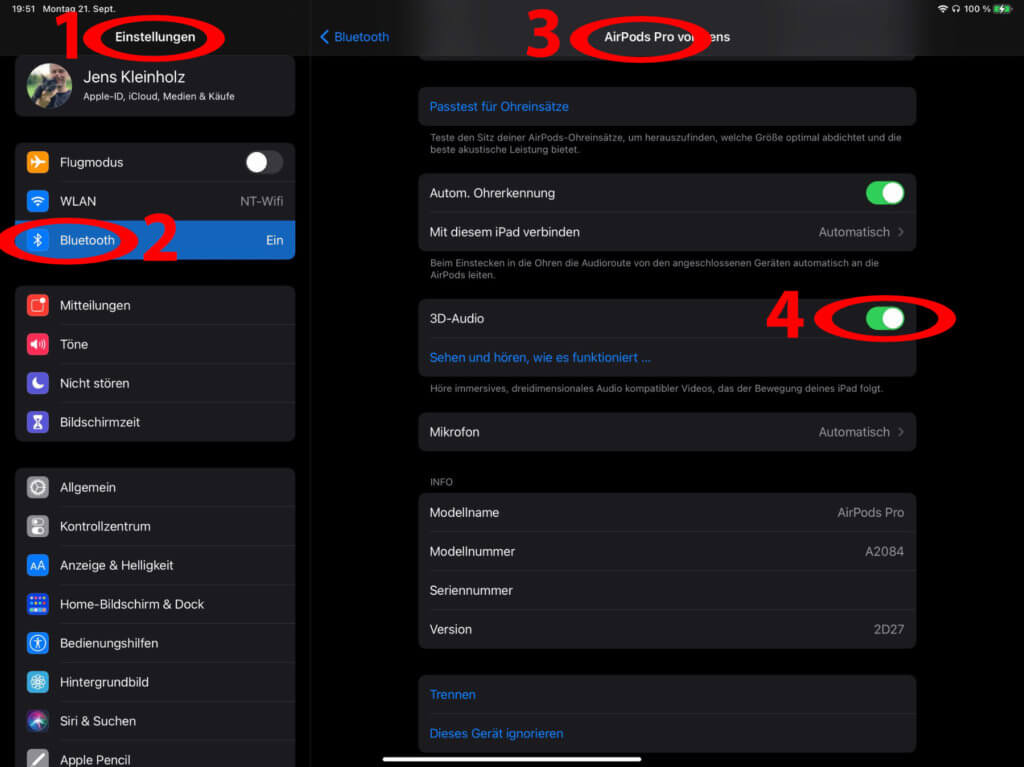Turn off the 3D-Audio switch
This screenshot has width=1024, height=767.
[x=884, y=318]
